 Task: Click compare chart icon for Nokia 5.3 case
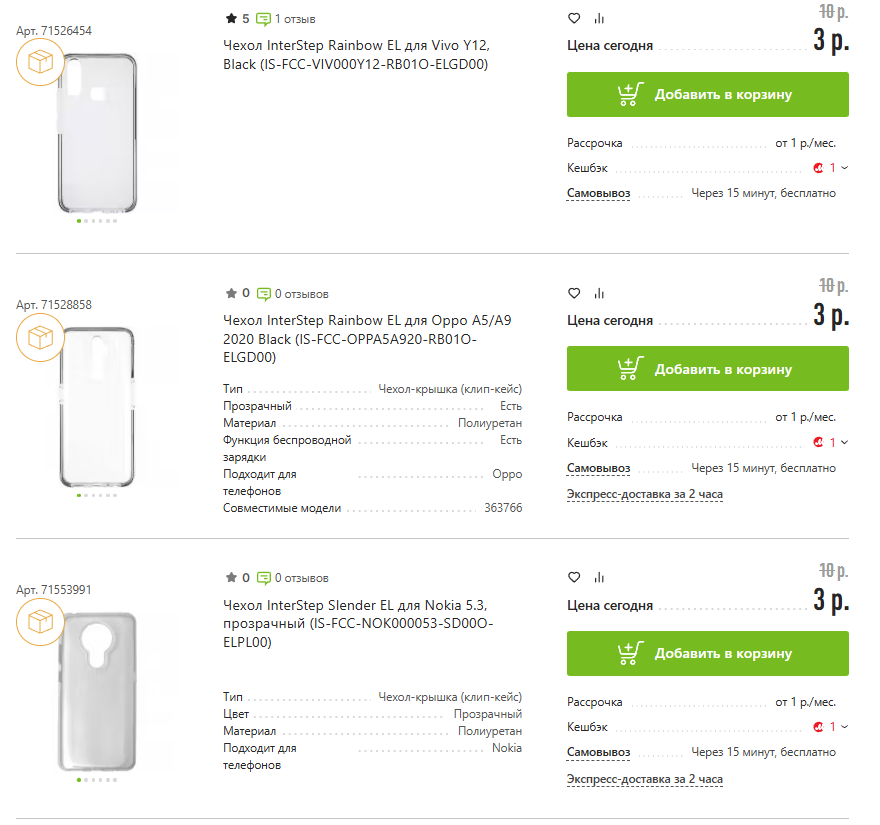tap(599, 577)
